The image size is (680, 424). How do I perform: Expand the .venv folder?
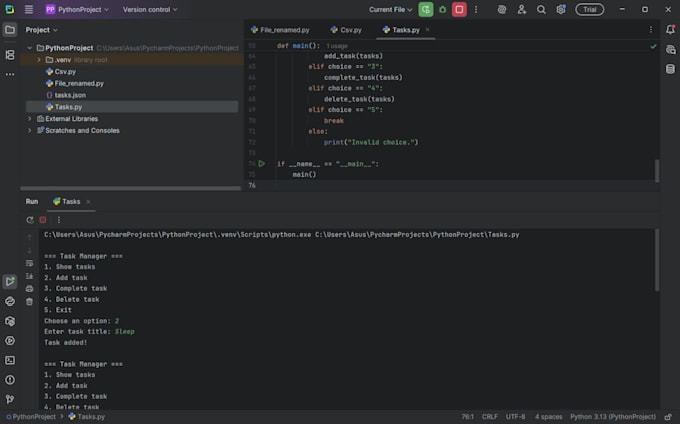click(x=39, y=60)
